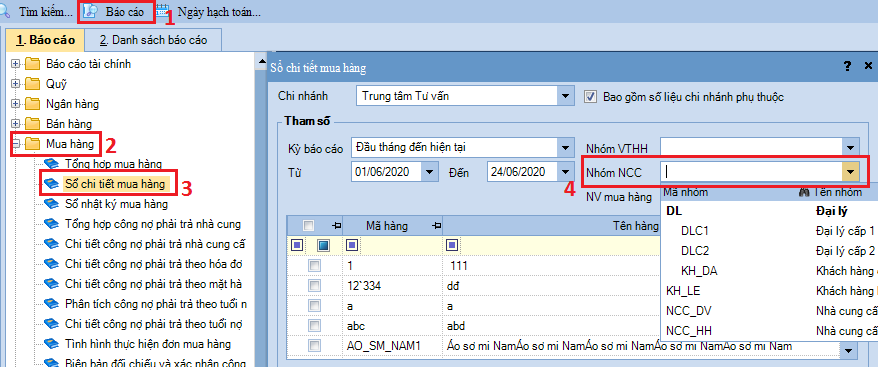Open the Kỳ báo cáo dropdown
This screenshot has height=368, width=878.
coord(565,148)
